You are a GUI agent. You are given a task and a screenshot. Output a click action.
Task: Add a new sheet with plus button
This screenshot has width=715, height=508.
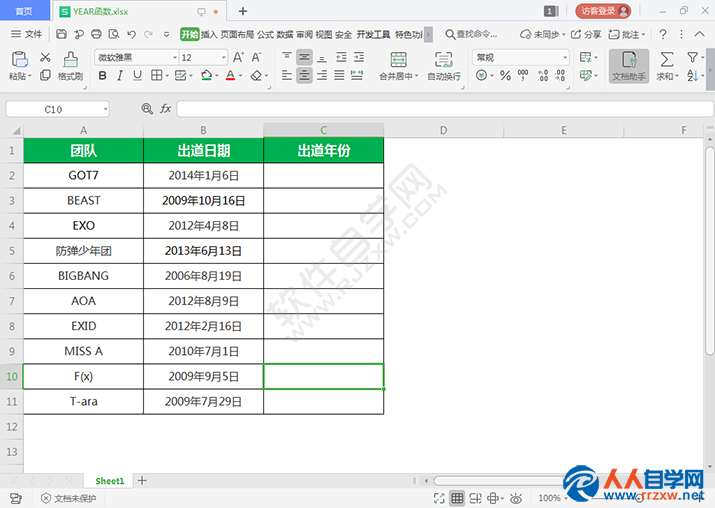[x=142, y=480]
